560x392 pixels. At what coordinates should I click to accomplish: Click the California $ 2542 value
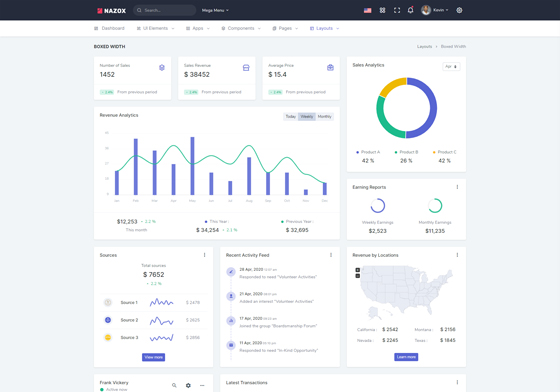[390, 330]
